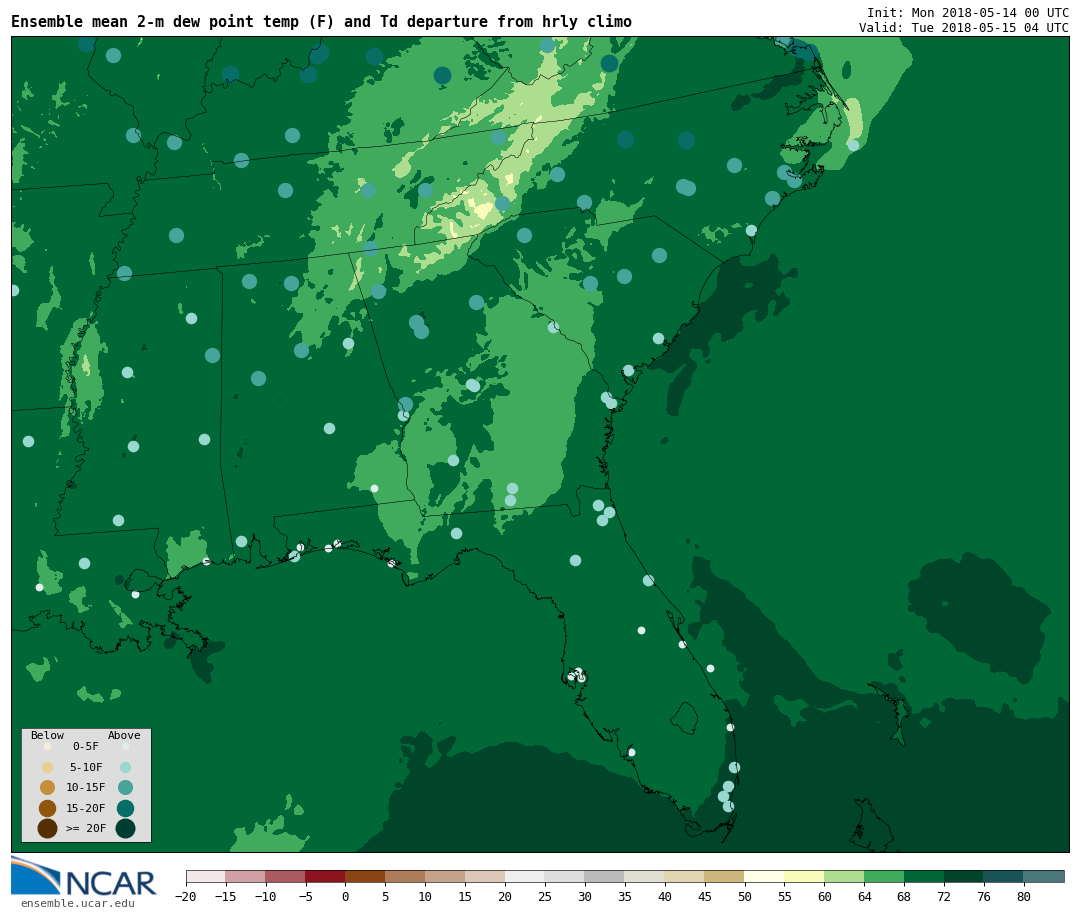
Task: Choose the pale pink colorbar swatch between -20 and -15
Action: (205, 876)
